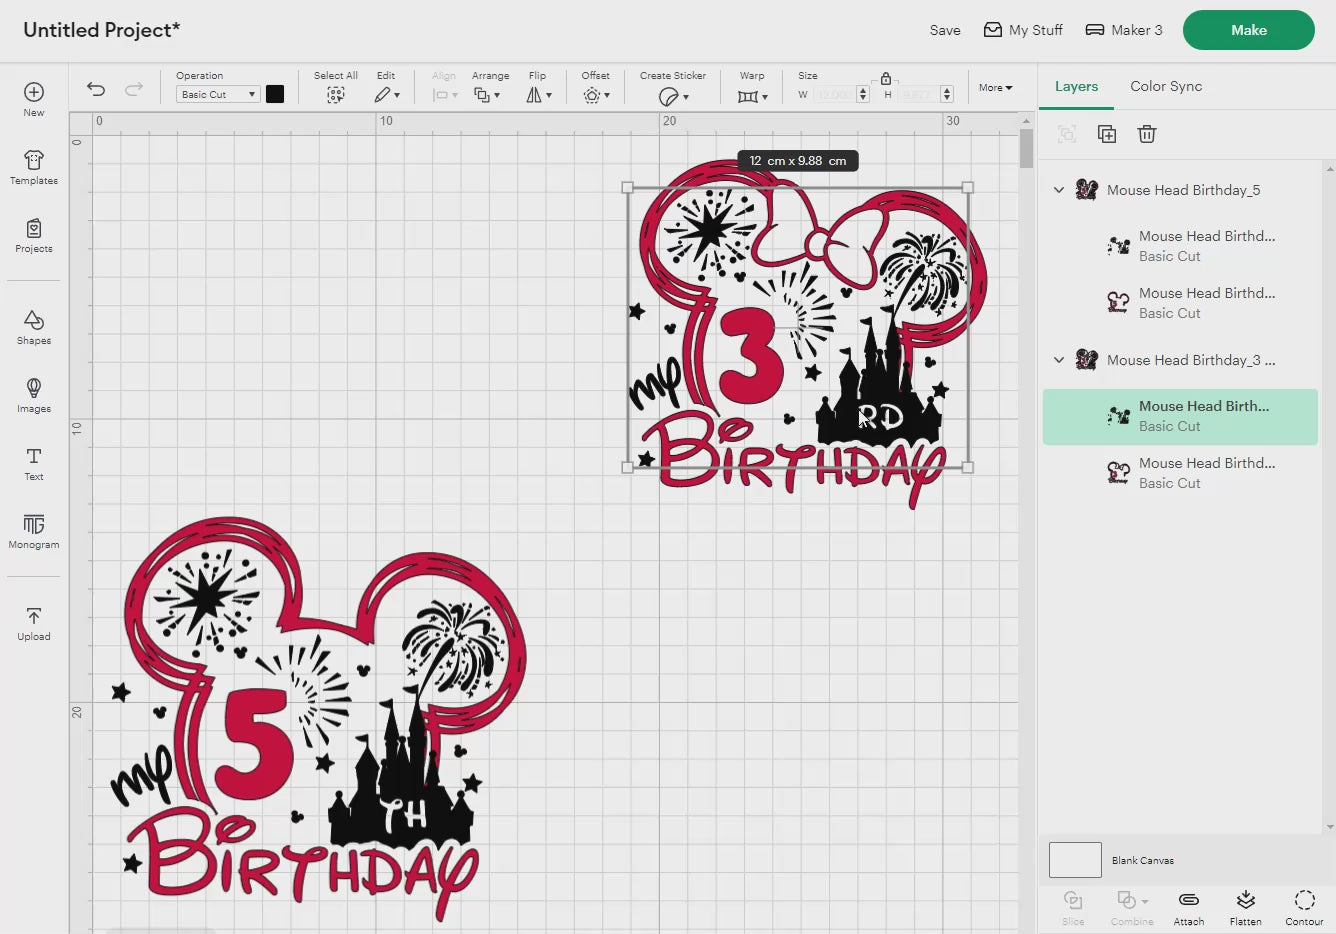Delete the selected layer with trash icon
The width and height of the screenshot is (1336, 934).
click(x=1147, y=134)
